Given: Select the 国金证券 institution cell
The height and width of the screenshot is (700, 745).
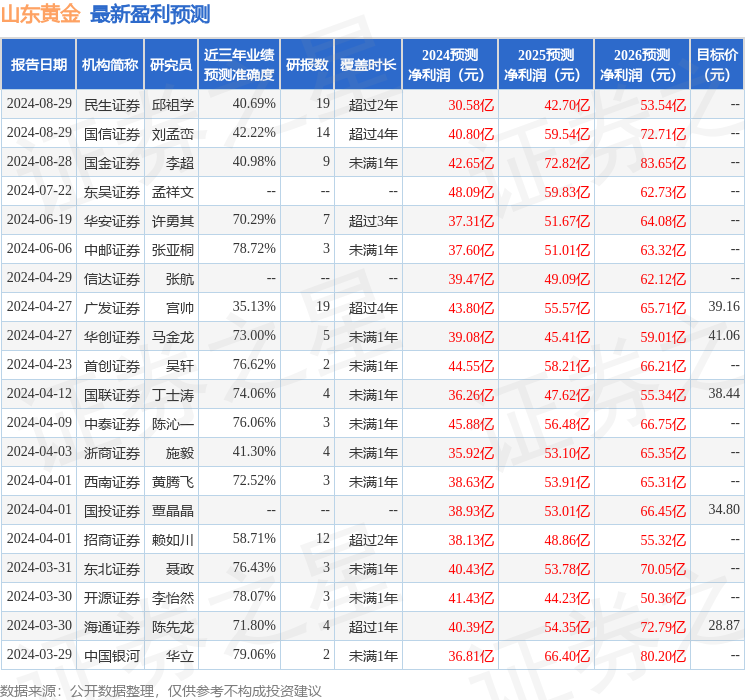Looking at the screenshot, I should click(x=112, y=163).
